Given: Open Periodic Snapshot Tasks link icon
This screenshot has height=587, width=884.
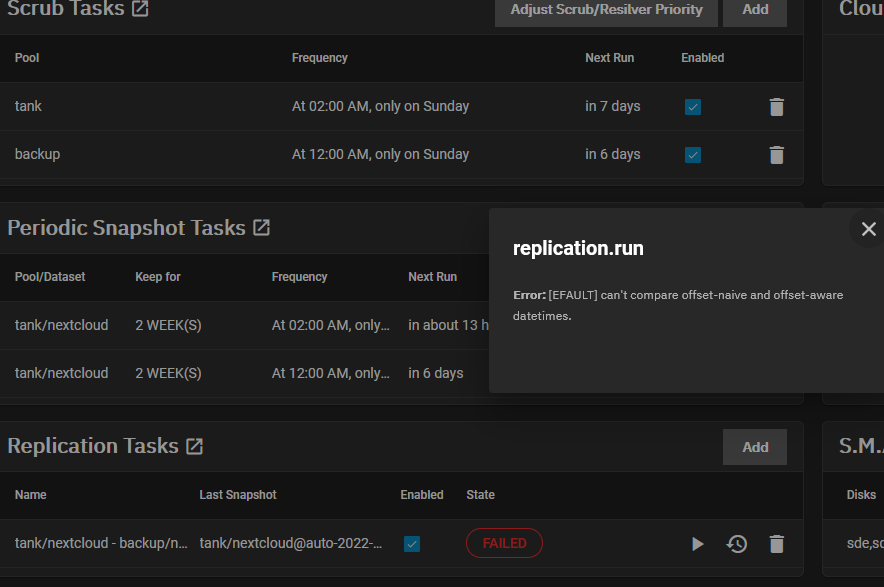Looking at the screenshot, I should [x=261, y=228].
